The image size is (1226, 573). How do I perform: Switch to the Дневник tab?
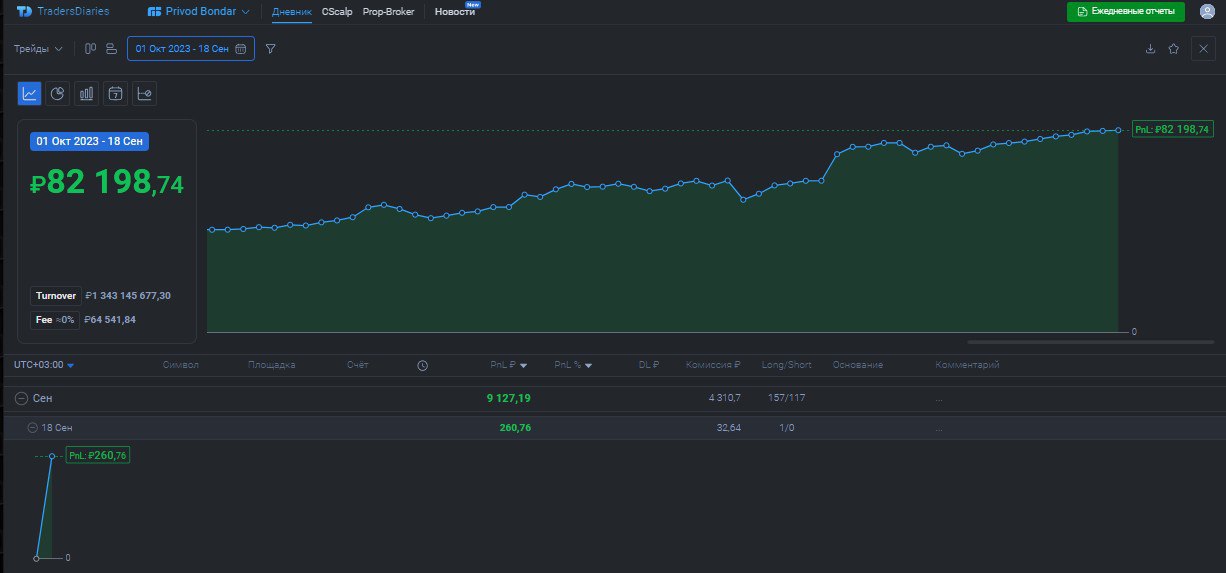pyautogui.click(x=292, y=12)
